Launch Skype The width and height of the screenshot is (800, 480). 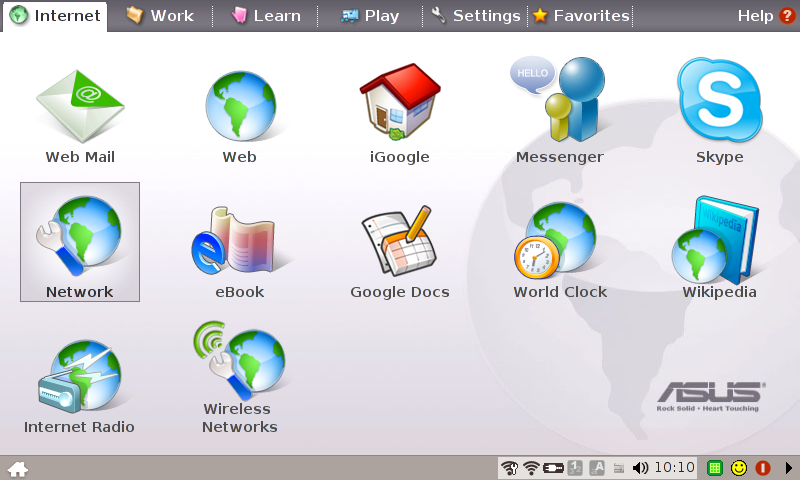(x=719, y=110)
